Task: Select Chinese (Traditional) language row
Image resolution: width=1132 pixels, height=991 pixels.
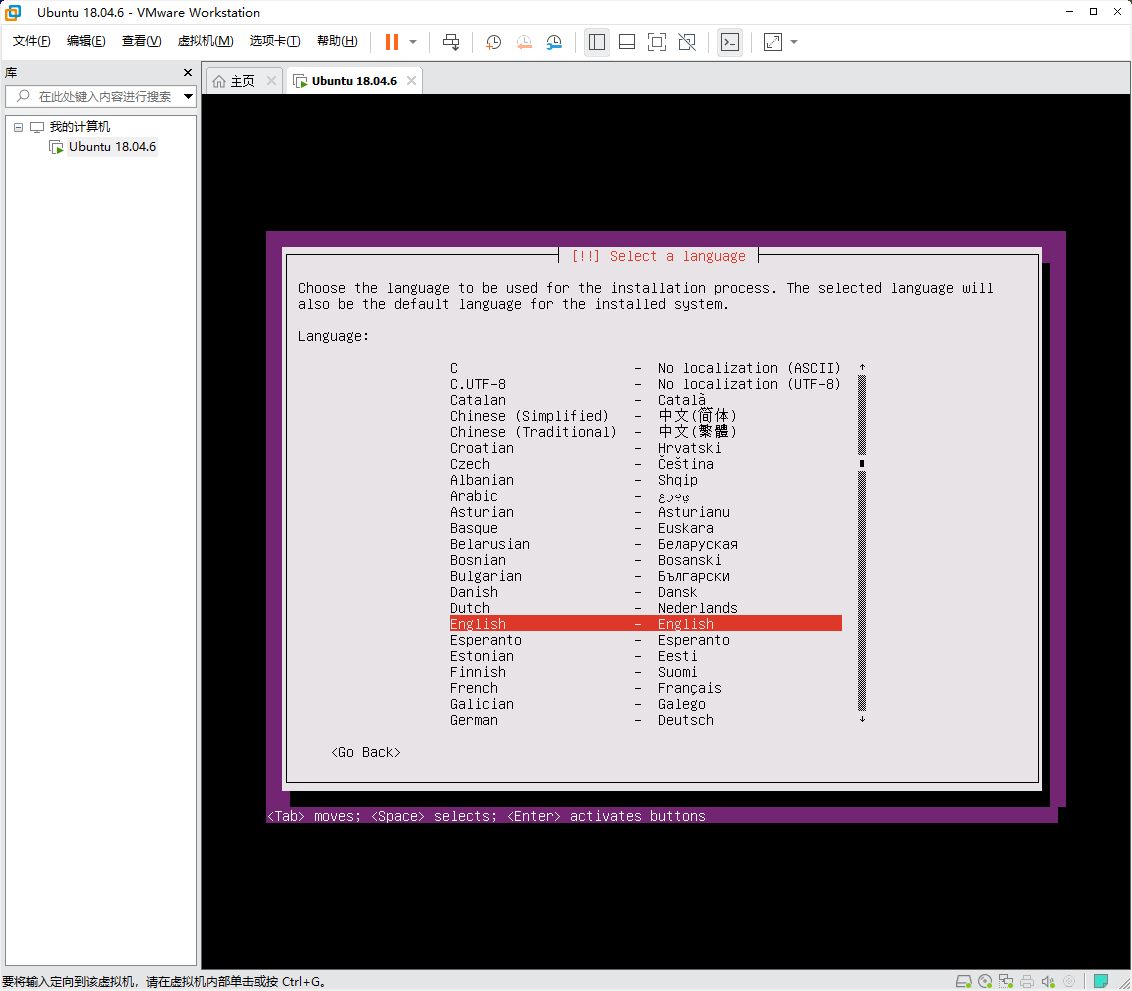Action: (x=645, y=432)
